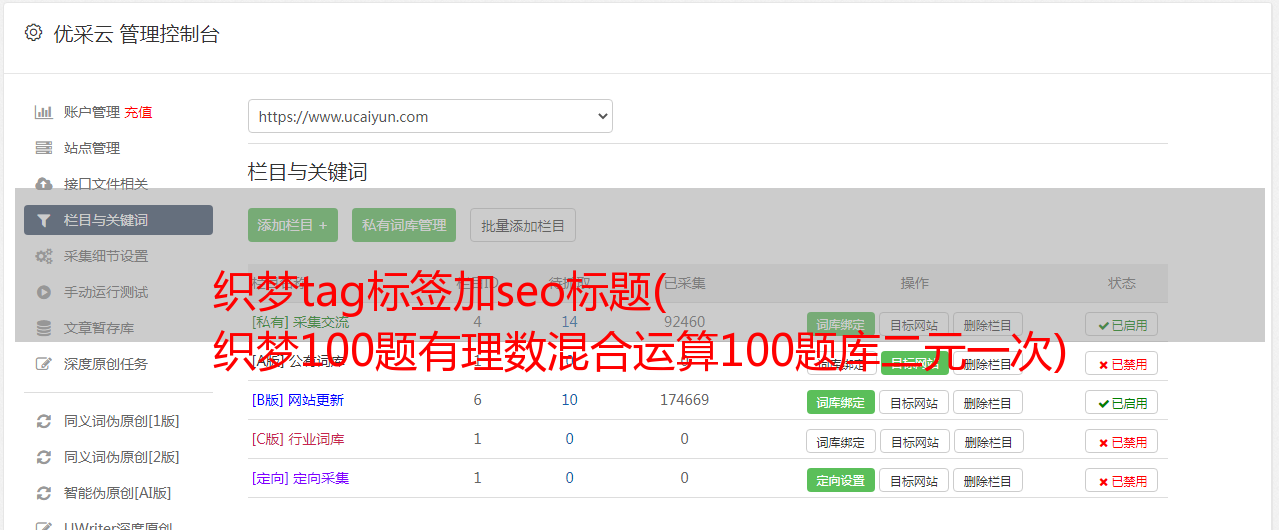Click the refresh icon for 同义词伪原创[1版]

43,421
